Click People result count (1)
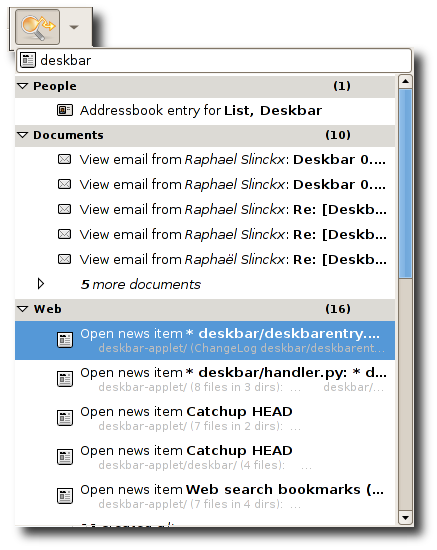The height and width of the screenshot is (550, 437). (342, 86)
